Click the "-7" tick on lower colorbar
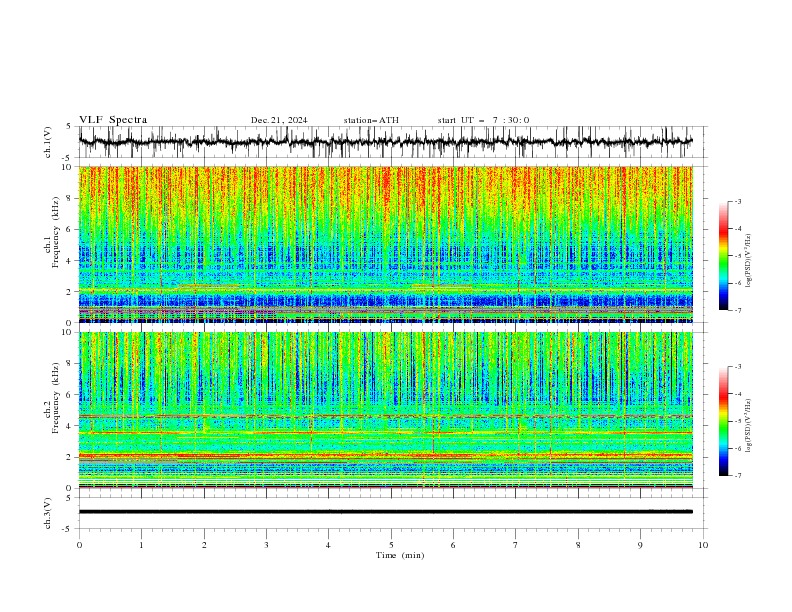792x612 pixels. (x=738, y=476)
